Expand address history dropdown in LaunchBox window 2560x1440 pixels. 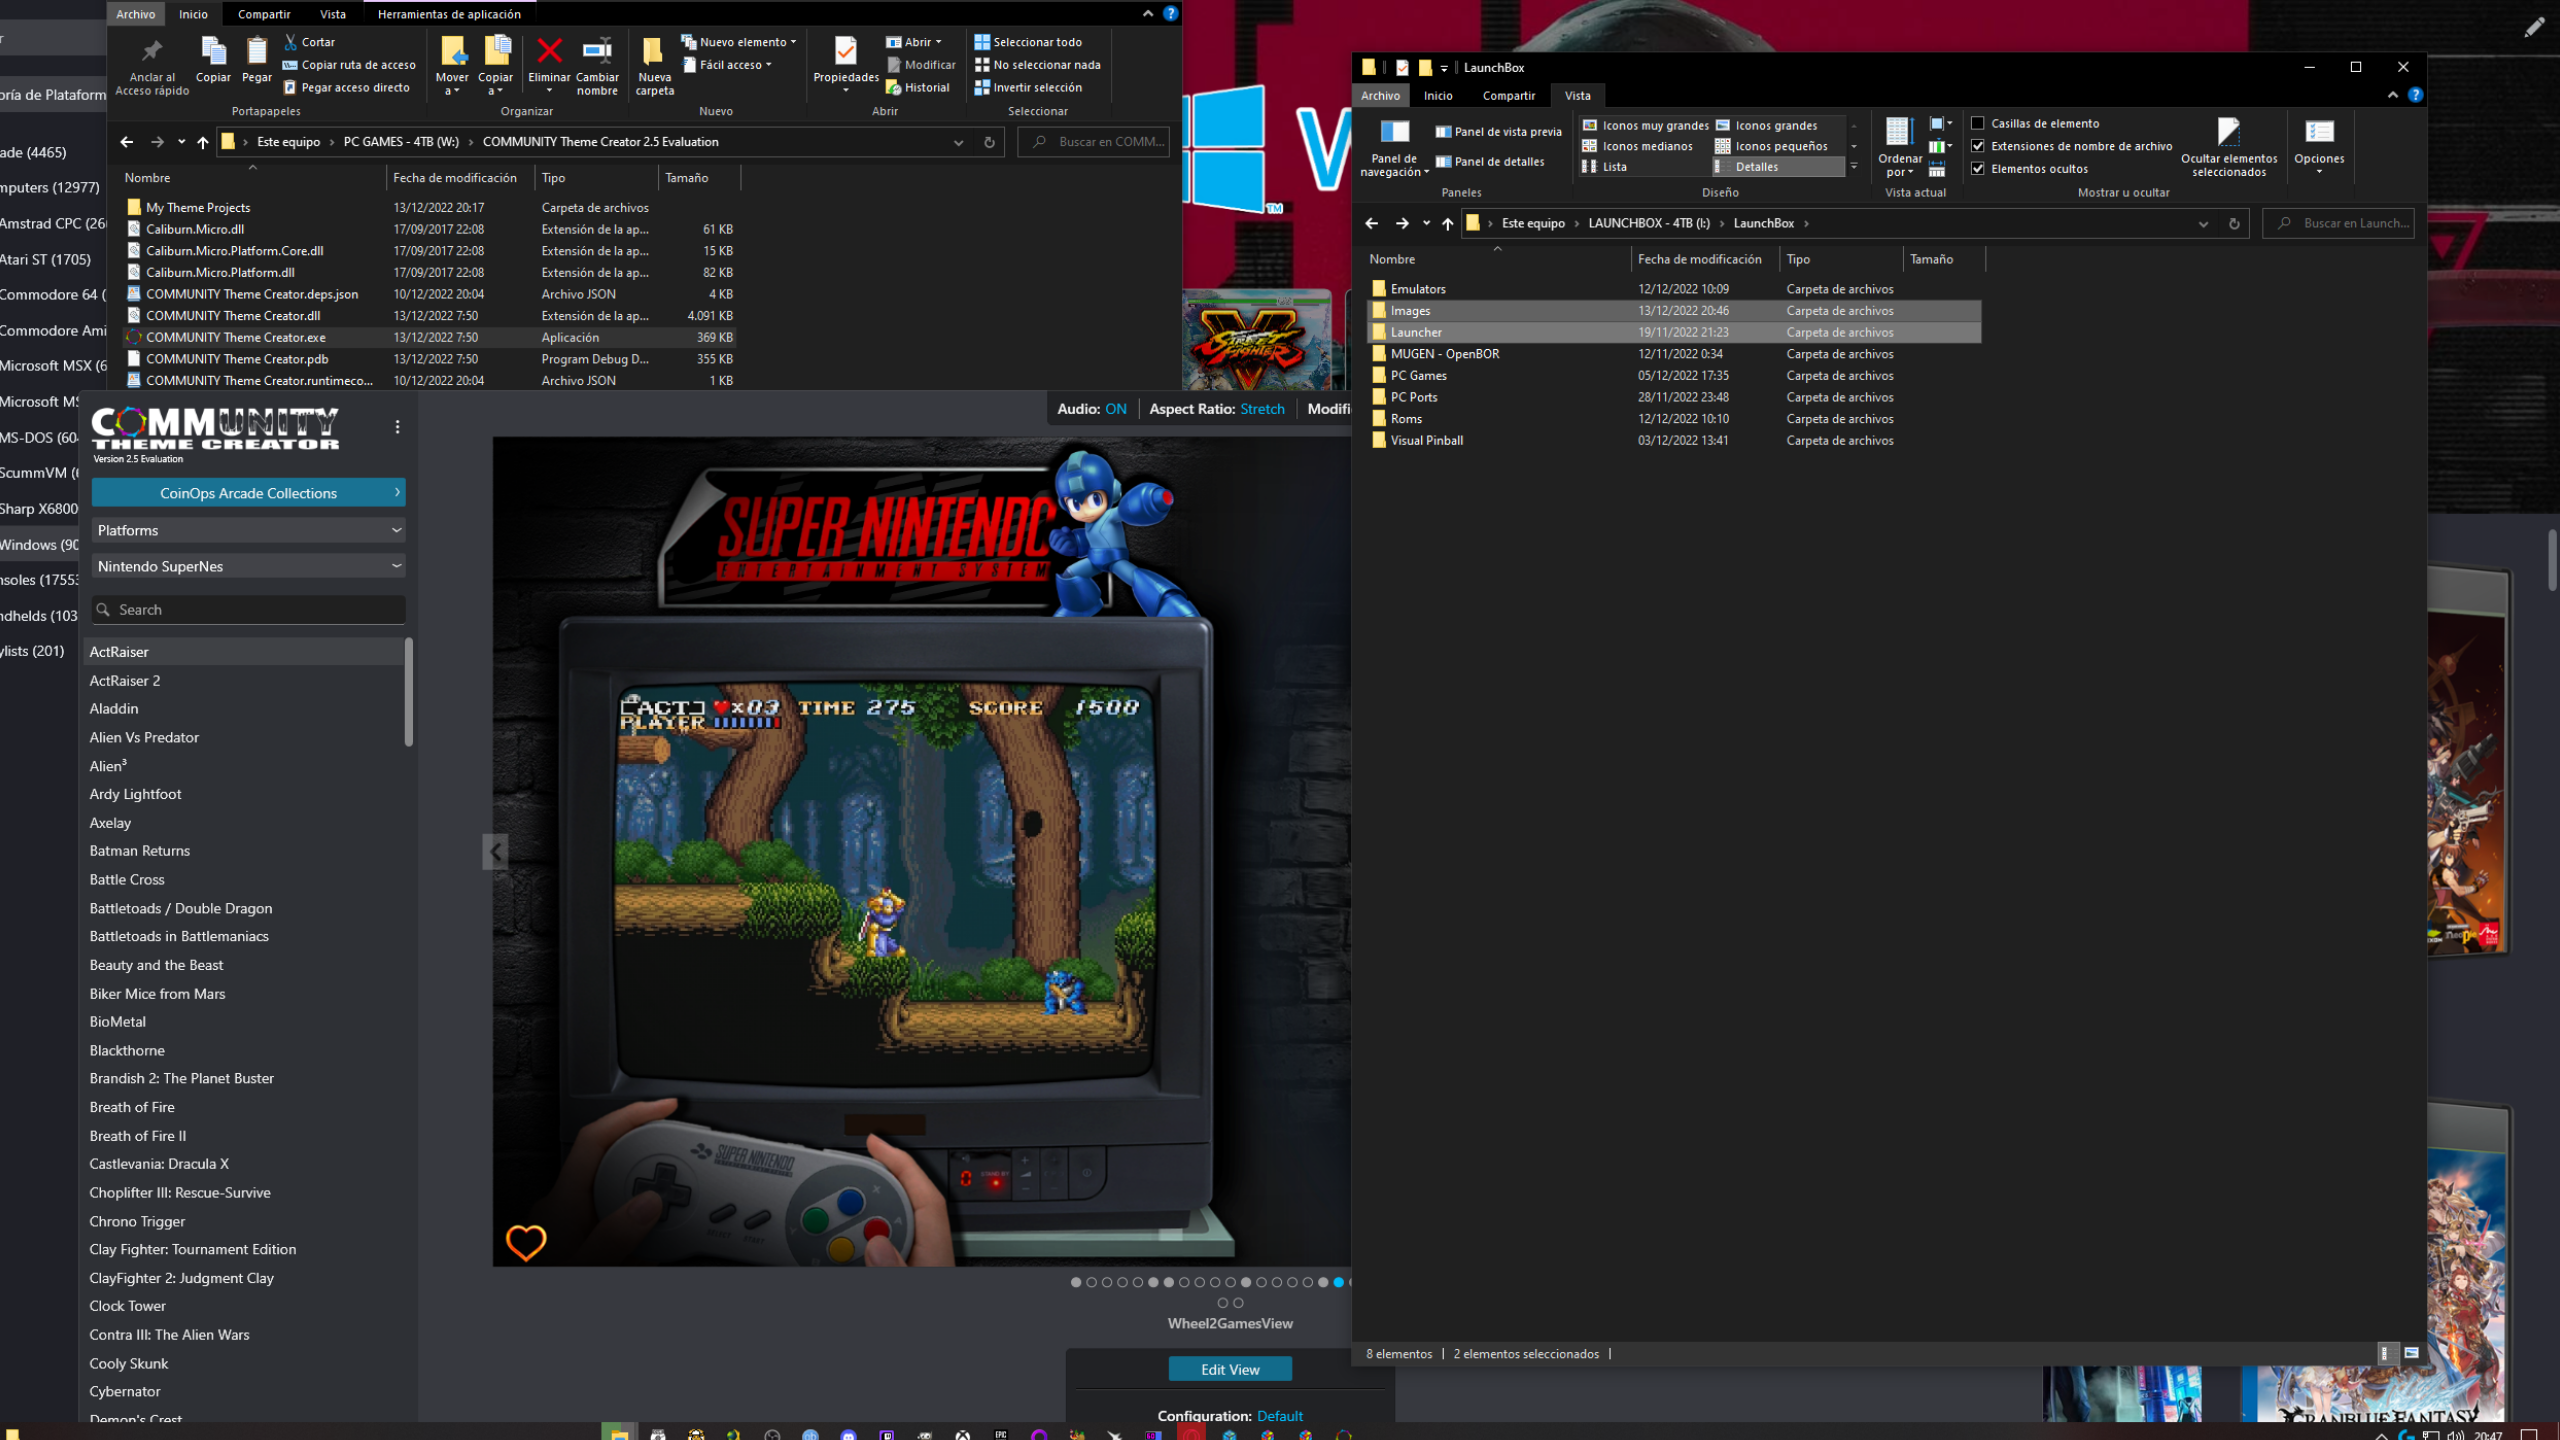tap(2202, 223)
